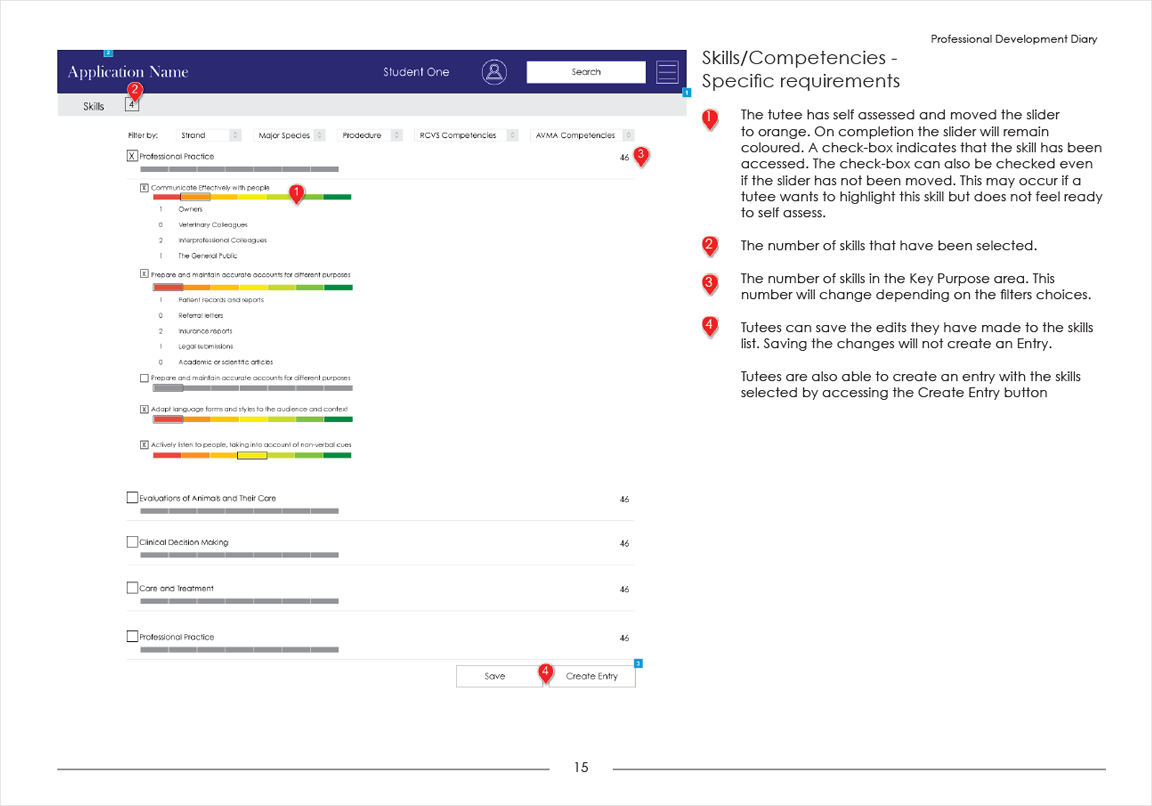Check the Clinical Decision Making box
Screen dimensions: 1152x806
click(x=132, y=541)
